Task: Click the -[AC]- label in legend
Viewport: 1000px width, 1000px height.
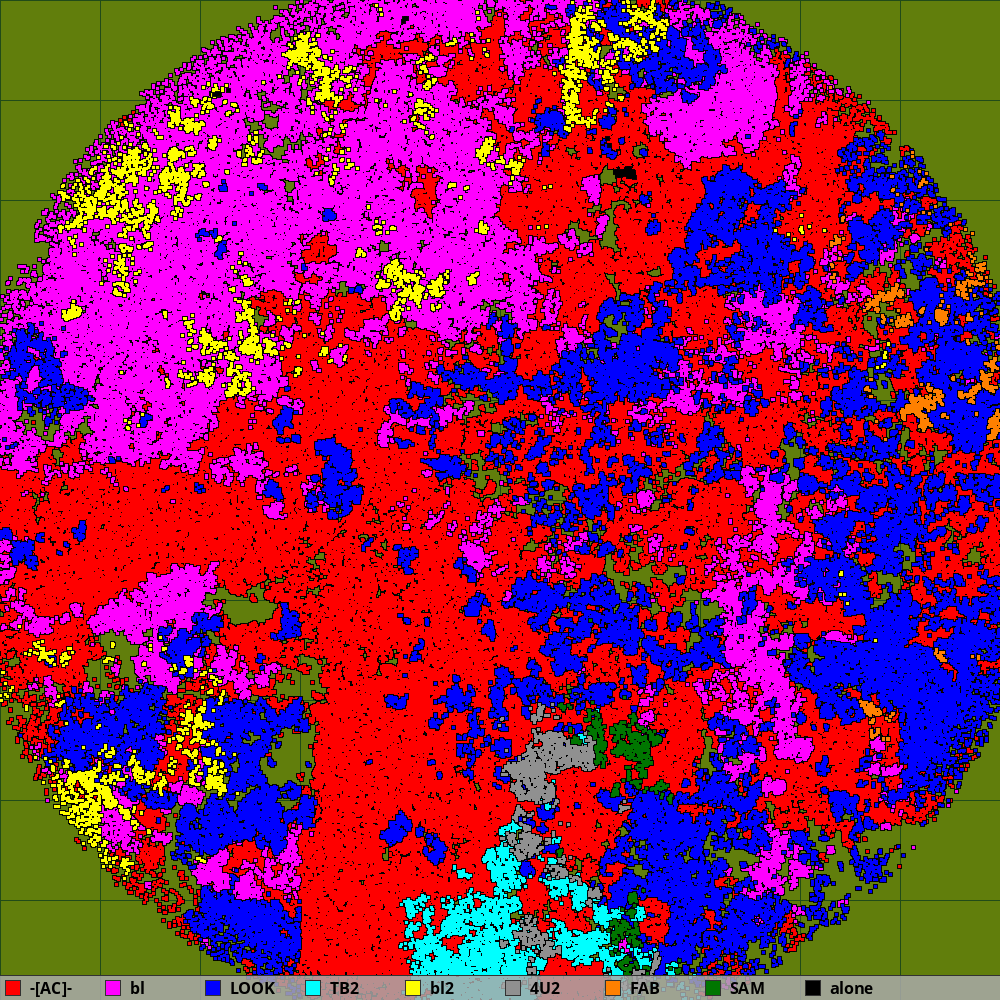Action: (50, 988)
